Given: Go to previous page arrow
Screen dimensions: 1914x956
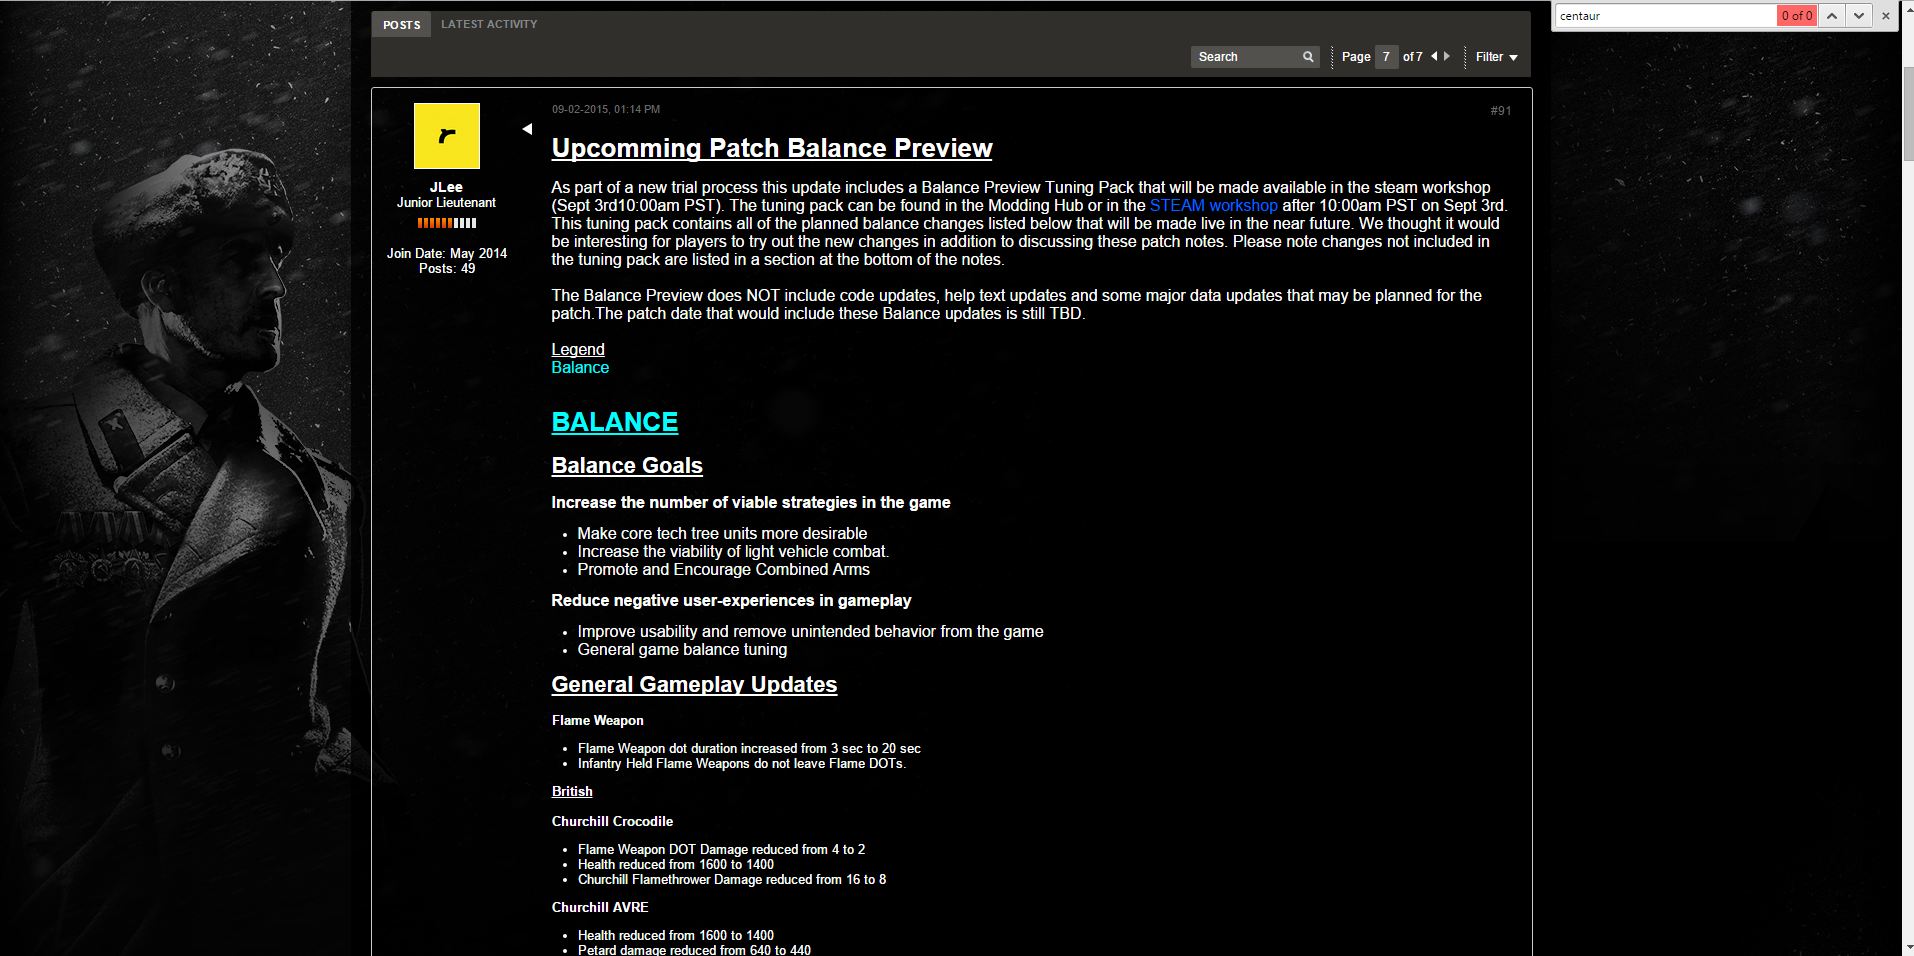Looking at the screenshot, I should coord(1434,57).
